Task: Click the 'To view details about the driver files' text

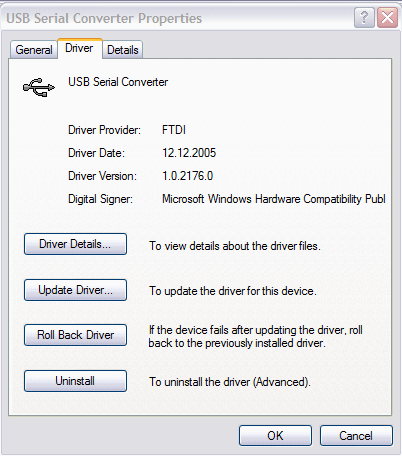Action: coord(235,246)
